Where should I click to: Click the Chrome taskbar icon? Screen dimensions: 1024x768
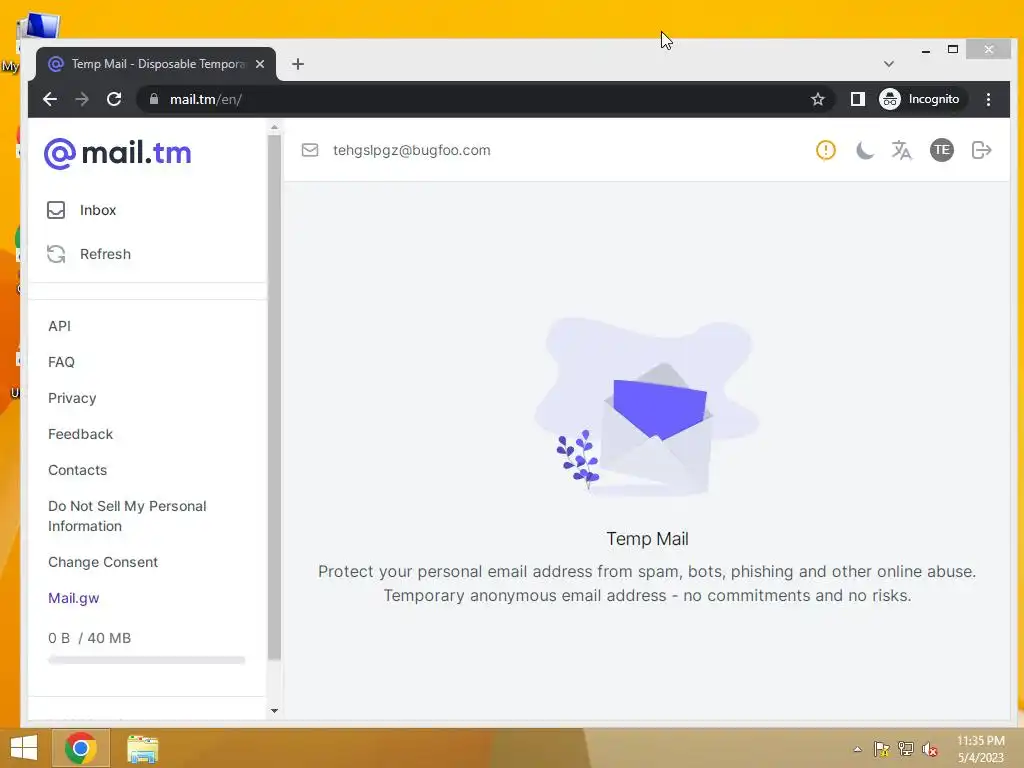80,748
